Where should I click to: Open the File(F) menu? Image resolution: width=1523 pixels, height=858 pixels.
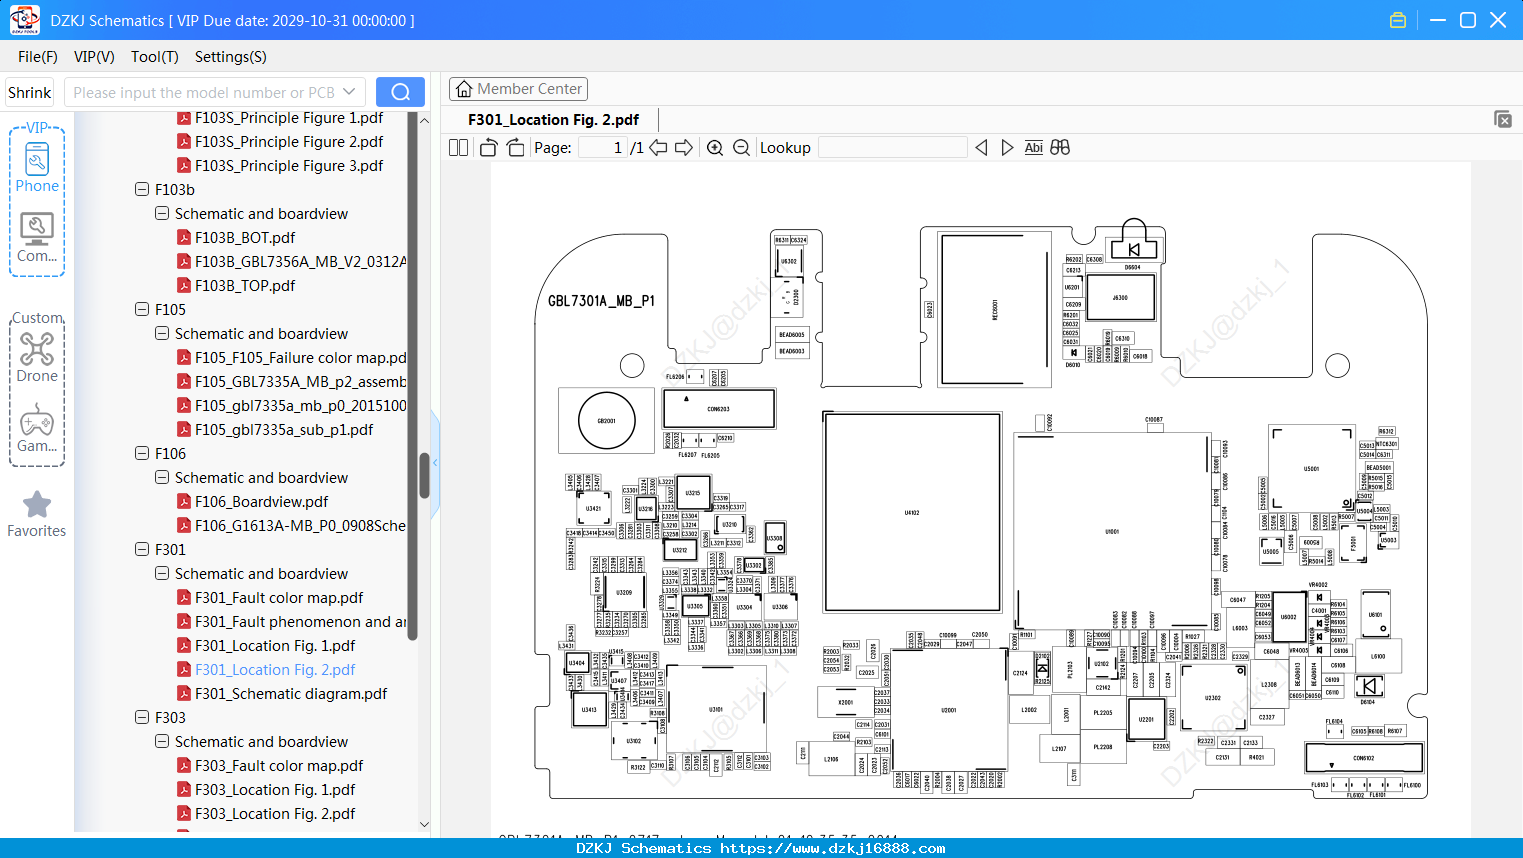click(x=38, y=57)
